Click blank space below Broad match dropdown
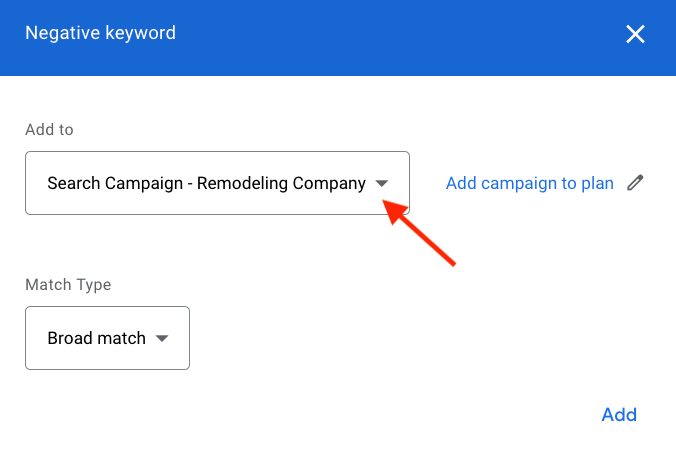Viewport: 676px width, 454px height. tap(107, 410)
